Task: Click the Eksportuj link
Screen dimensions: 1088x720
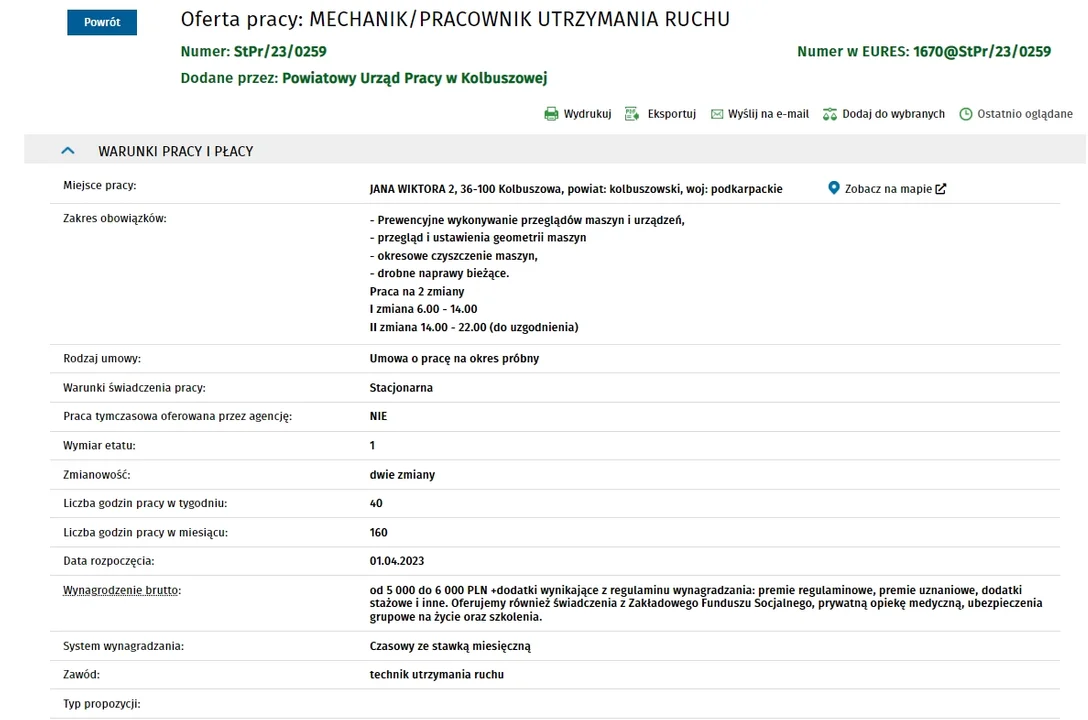Action: [x=672, y=114]
